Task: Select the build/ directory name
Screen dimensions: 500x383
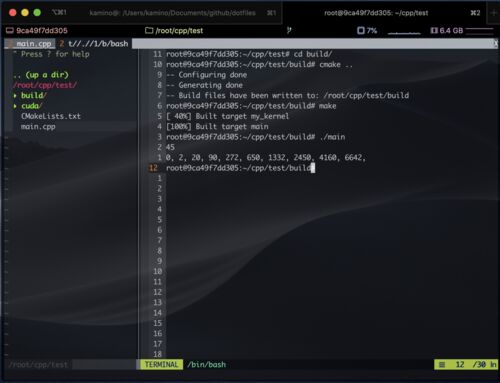Action: pyautogui.click(x=34, y=95)
